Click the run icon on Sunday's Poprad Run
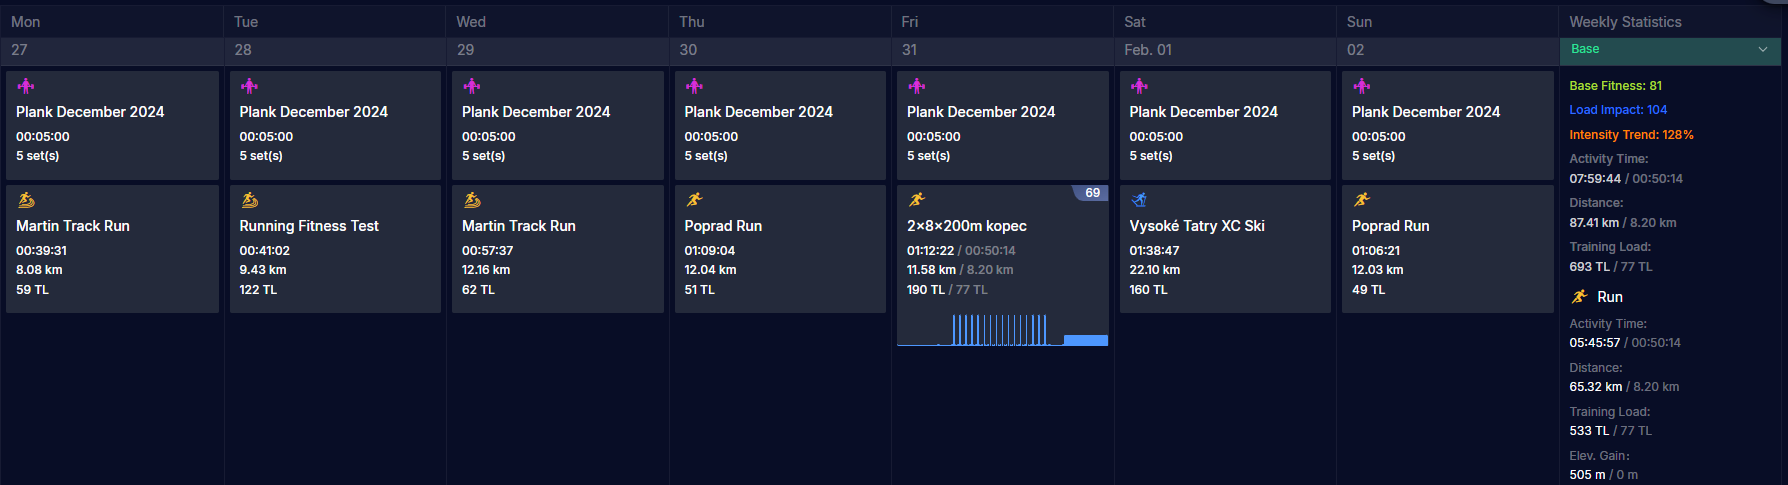Image resolution: width=1788 pixels, height=485 pixels. click(1361, 200)
